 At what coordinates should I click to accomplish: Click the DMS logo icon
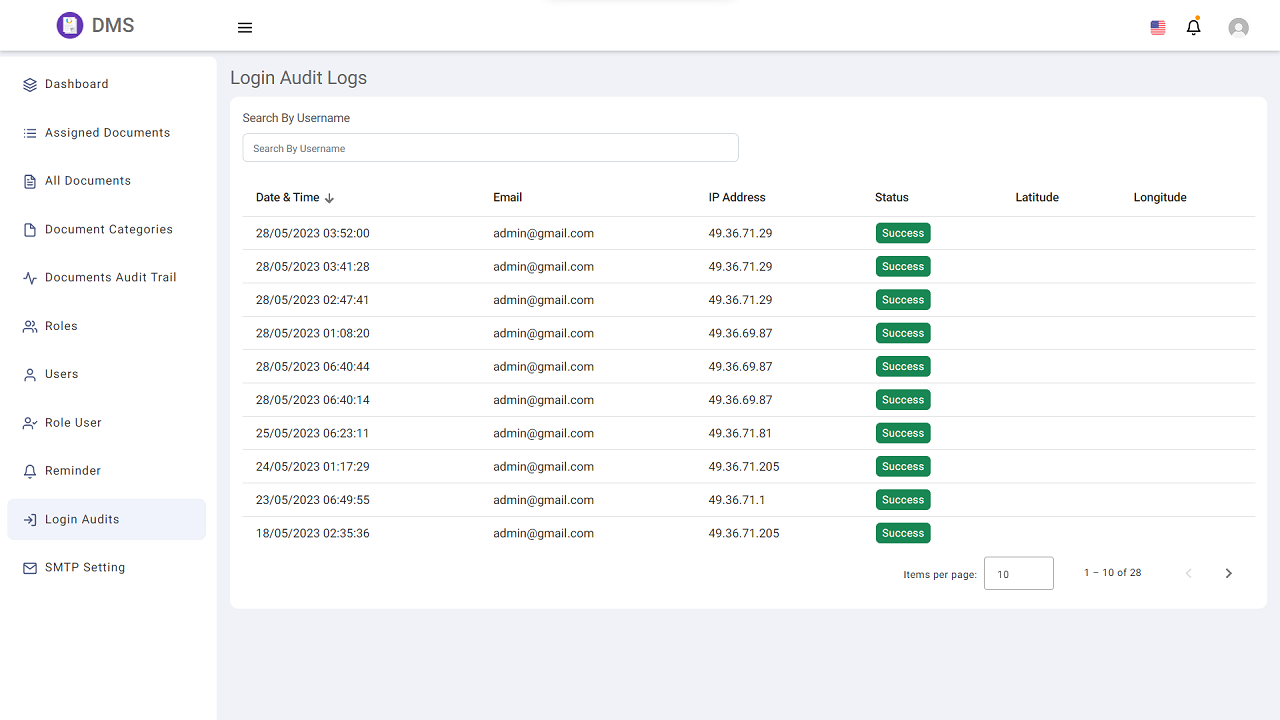click(x=69, y=26)
